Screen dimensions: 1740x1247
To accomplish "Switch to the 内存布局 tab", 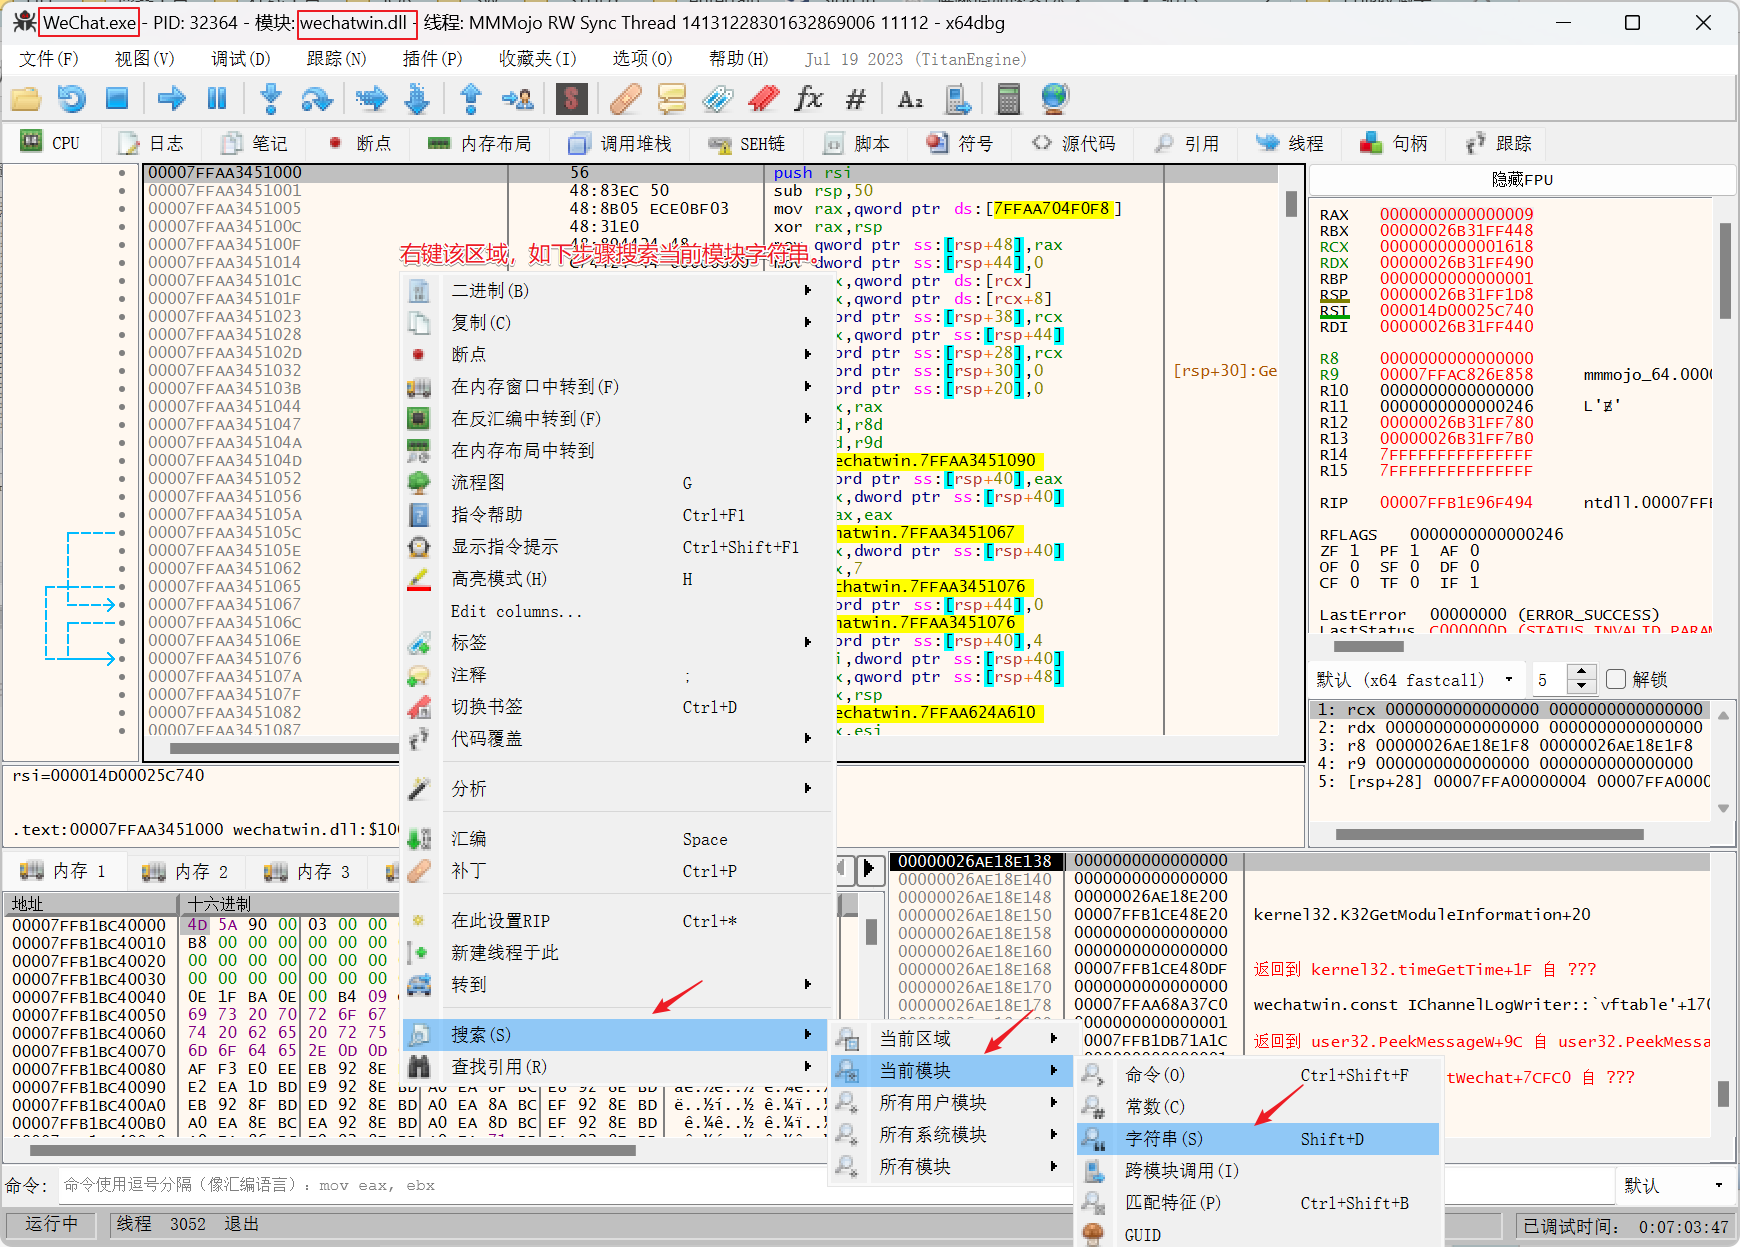I will tap(480, 144).
